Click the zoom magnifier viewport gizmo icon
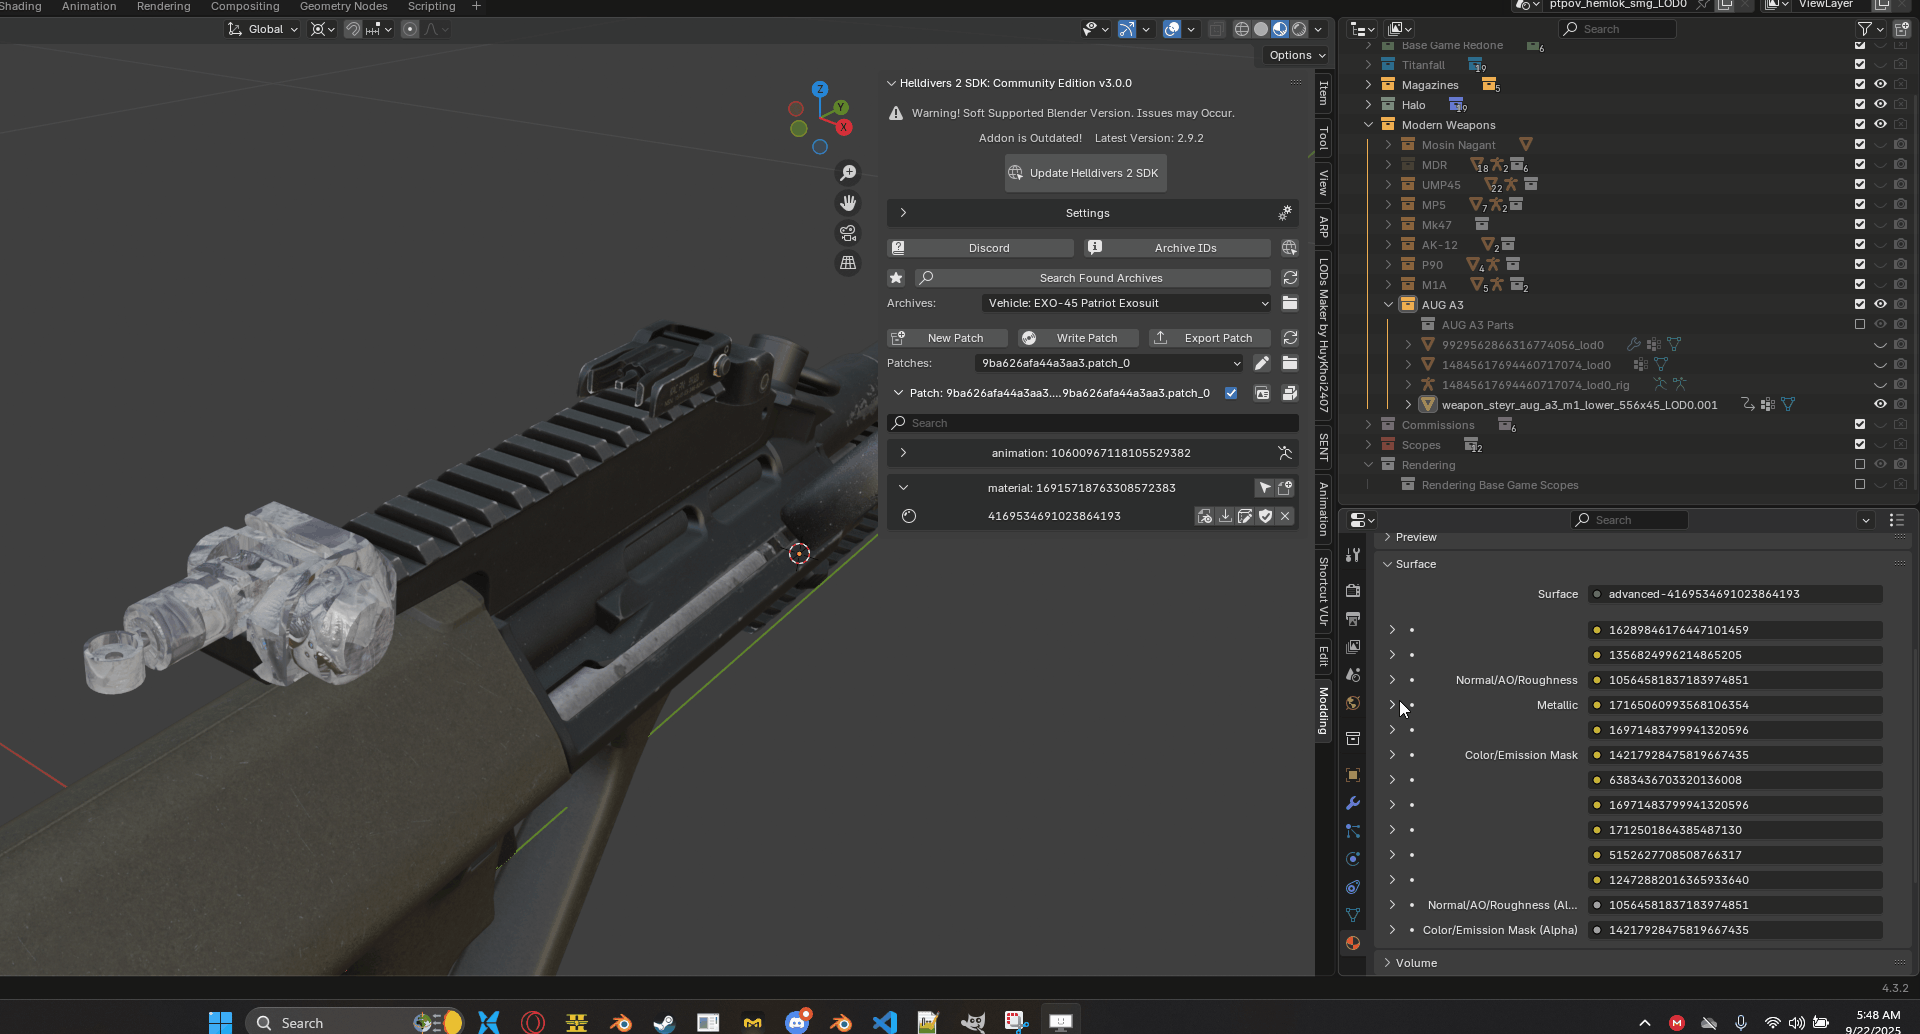 tap(848, 173)
